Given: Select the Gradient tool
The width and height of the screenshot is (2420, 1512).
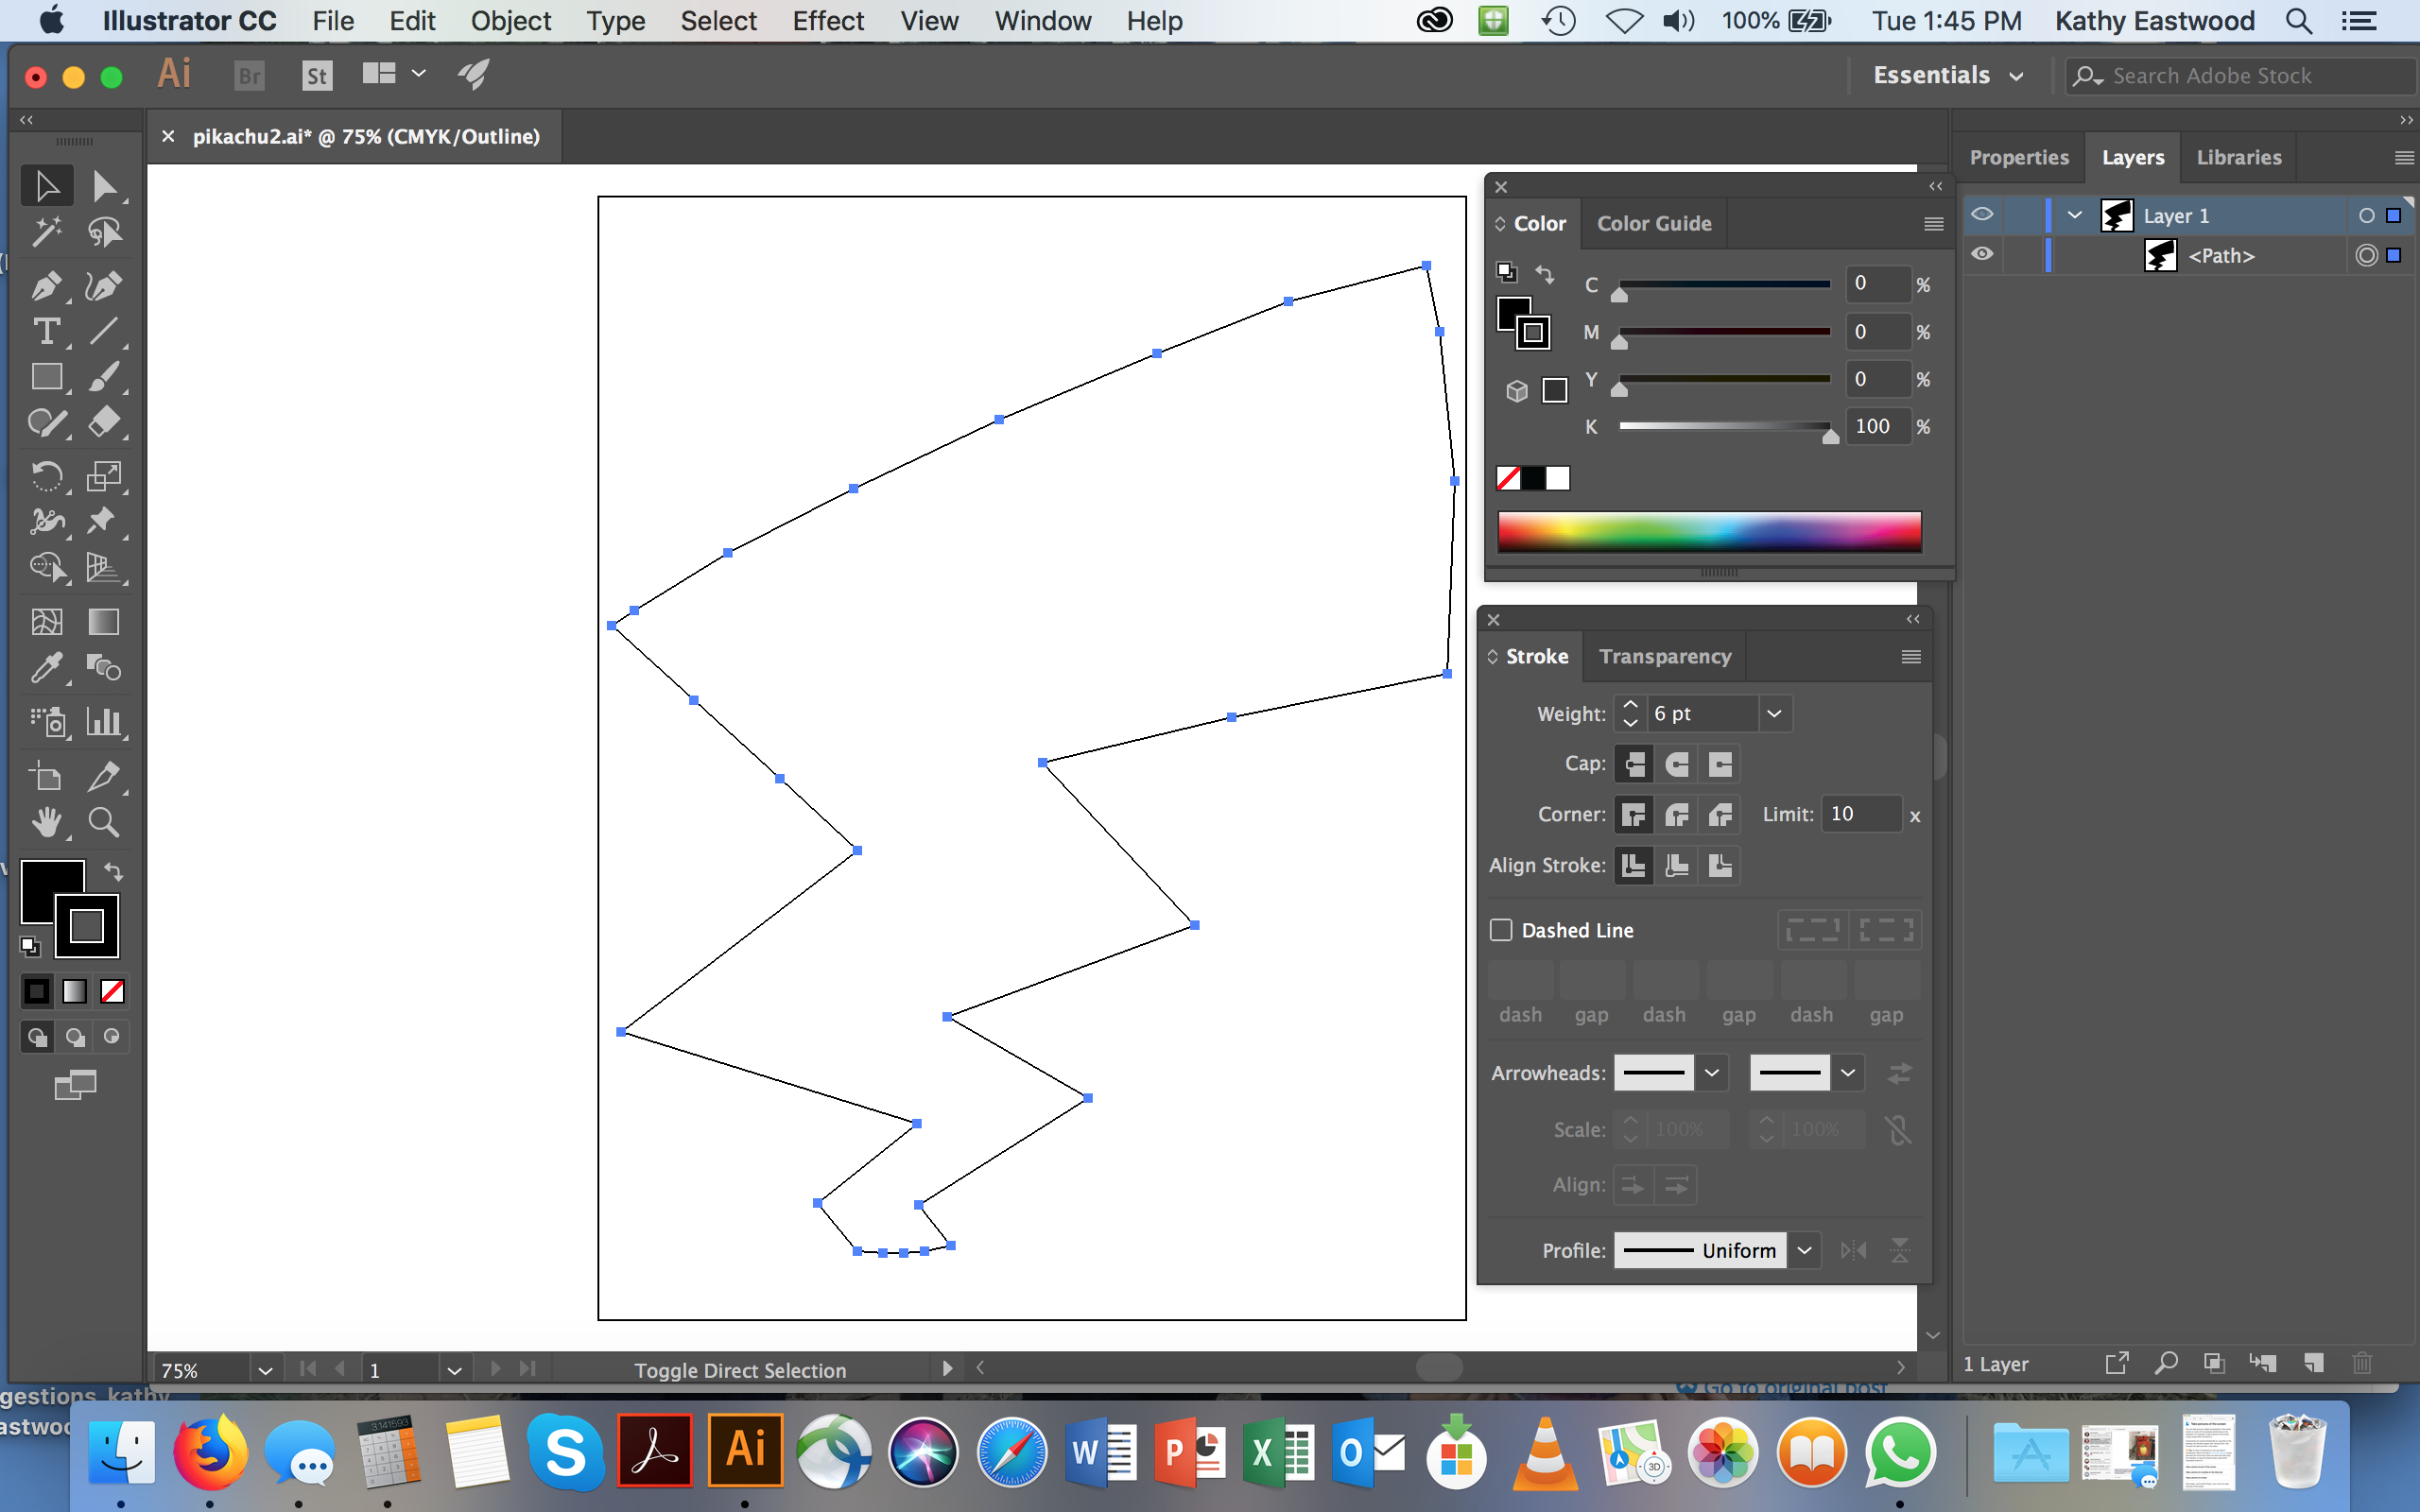Looking at the screenshot, I should pos(104,622).
